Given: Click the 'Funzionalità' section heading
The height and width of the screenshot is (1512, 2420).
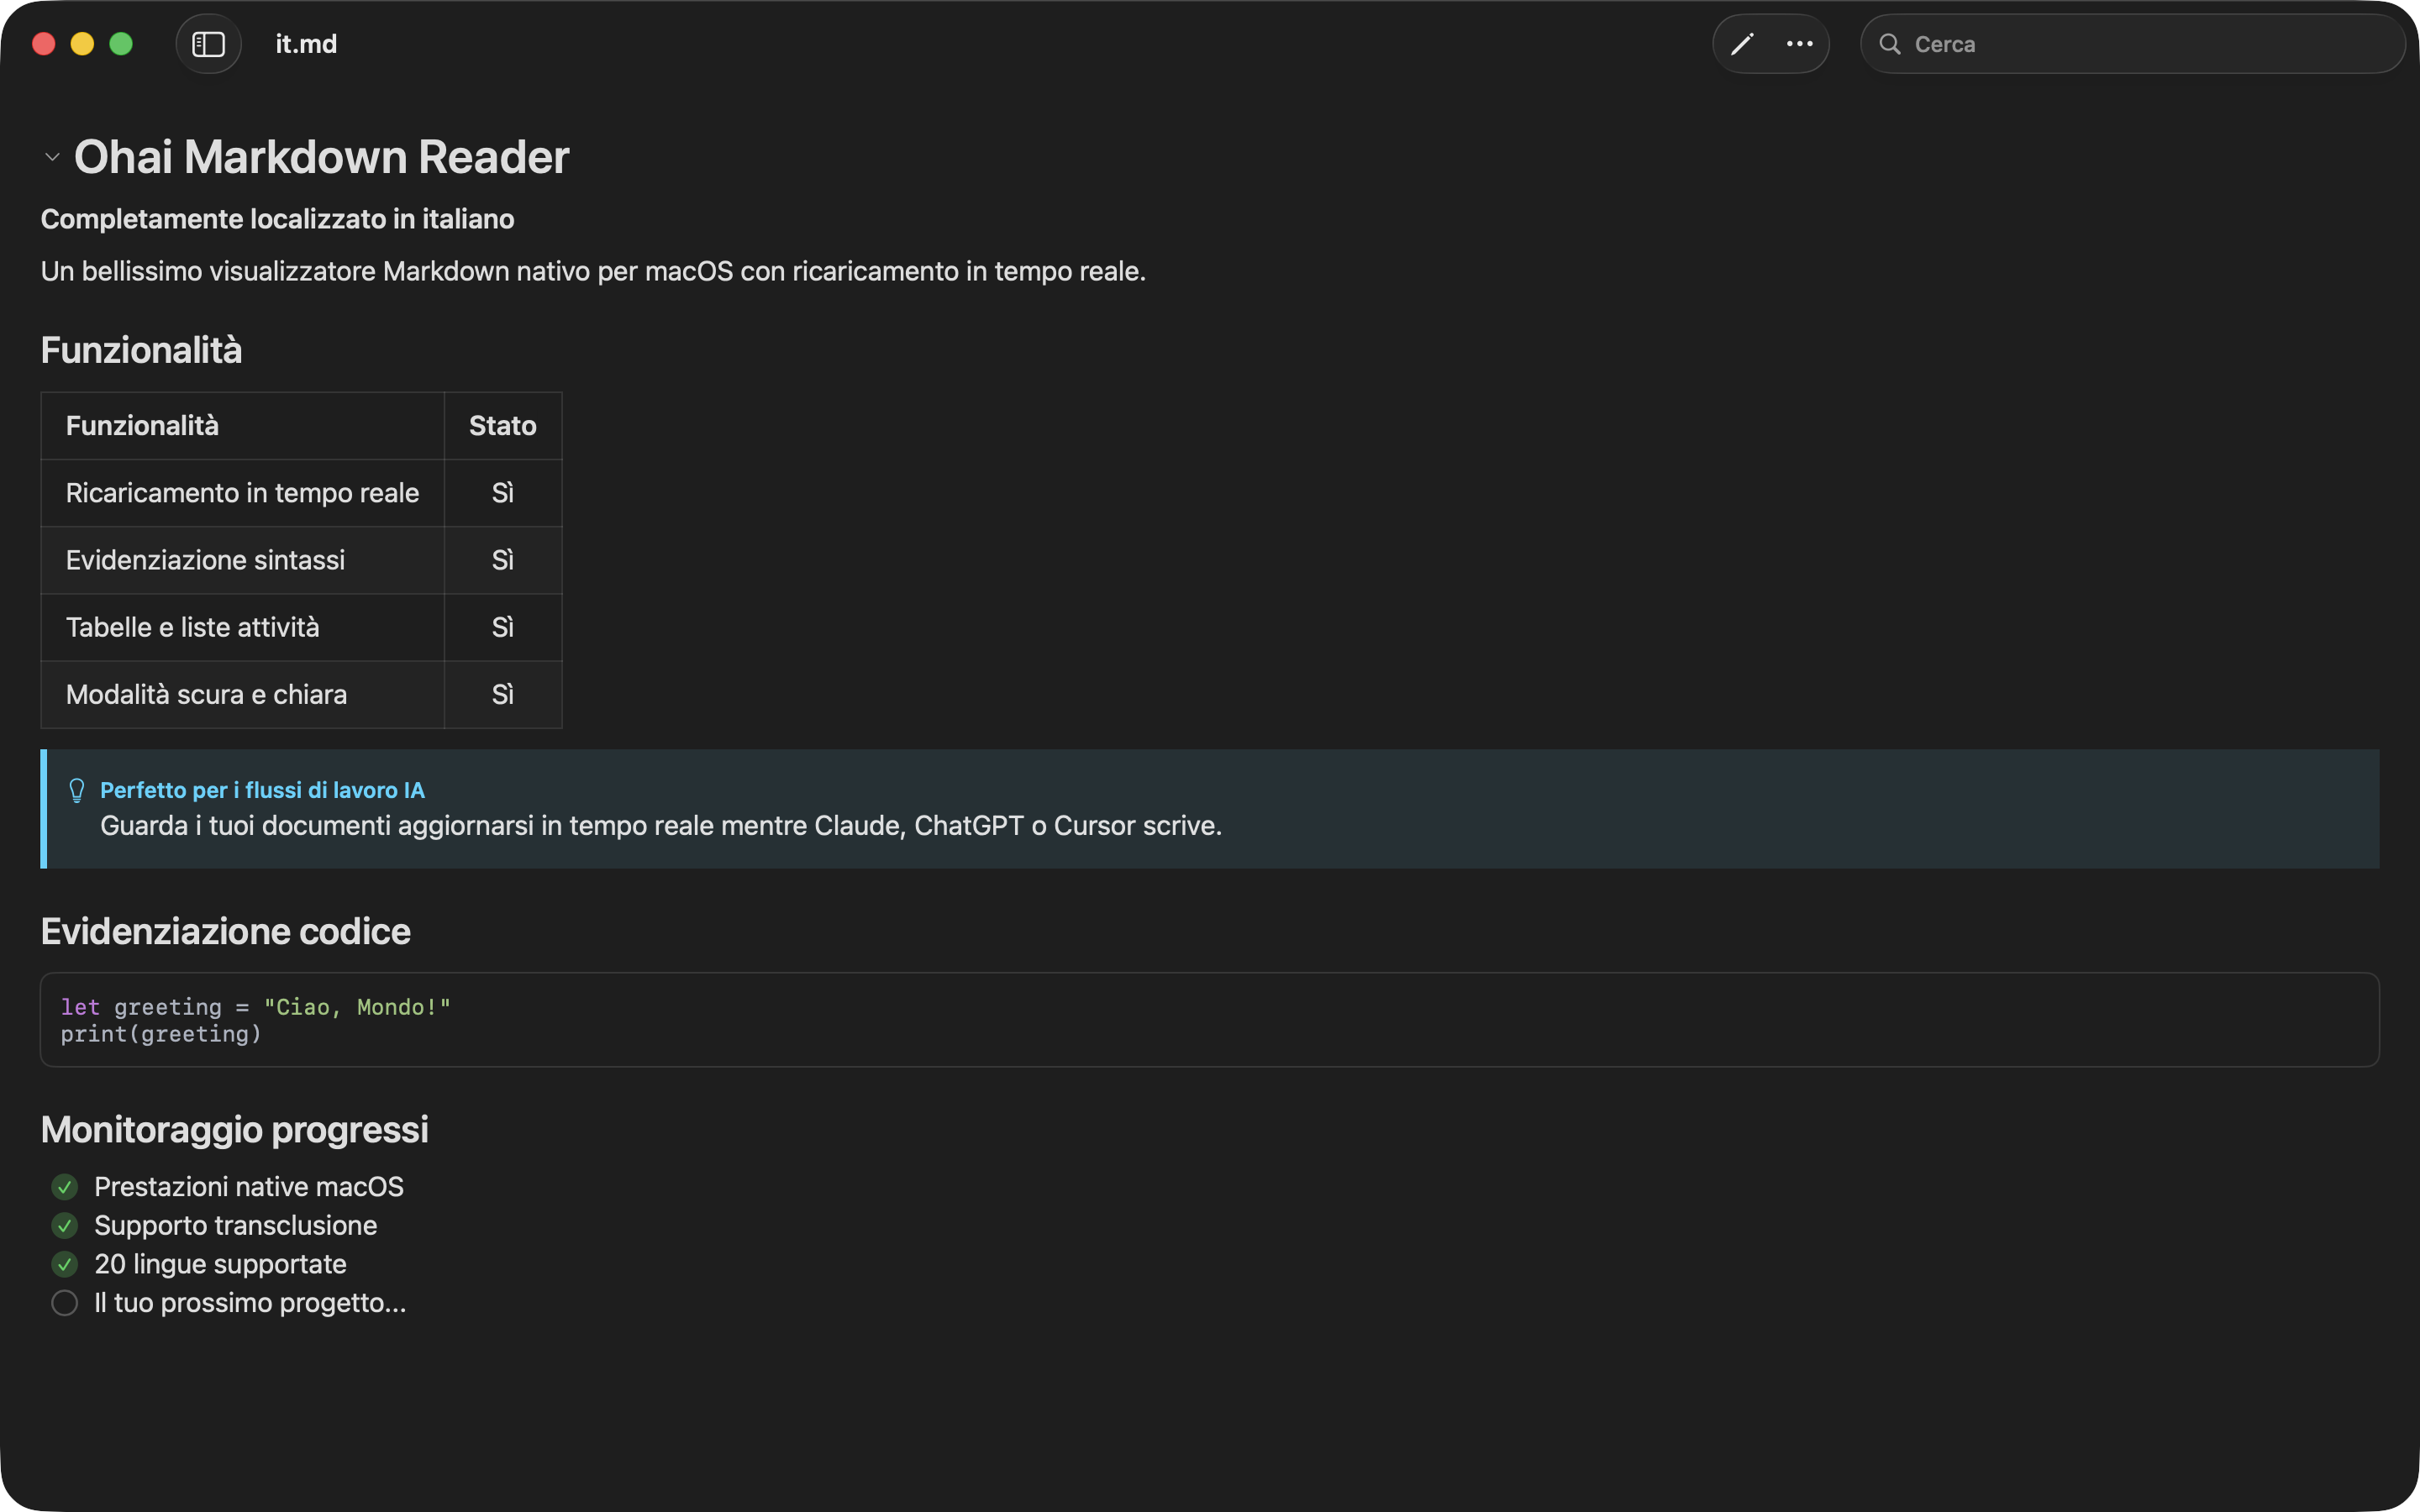Looking at the screenshot, I should coord(141,350).
